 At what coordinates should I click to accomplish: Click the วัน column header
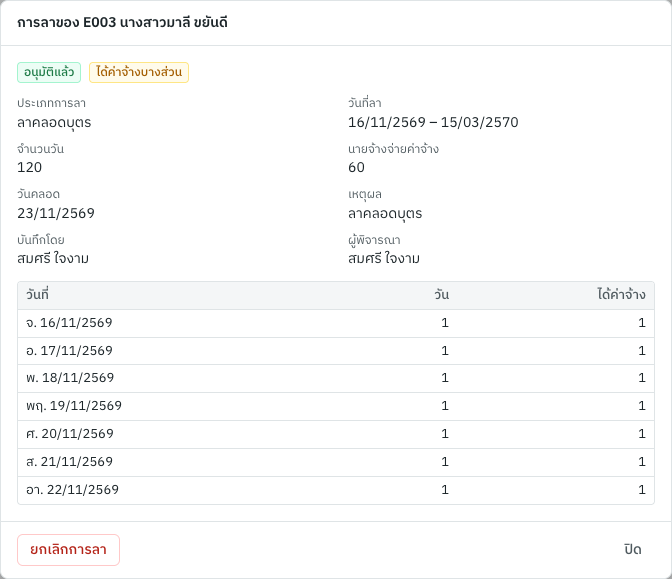(441, 295)
